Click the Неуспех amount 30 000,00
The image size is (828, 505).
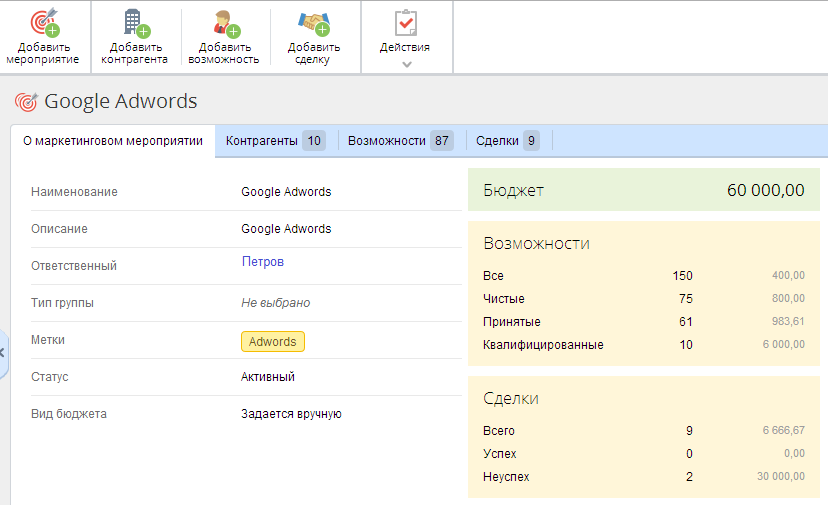[x=780, y=476]
